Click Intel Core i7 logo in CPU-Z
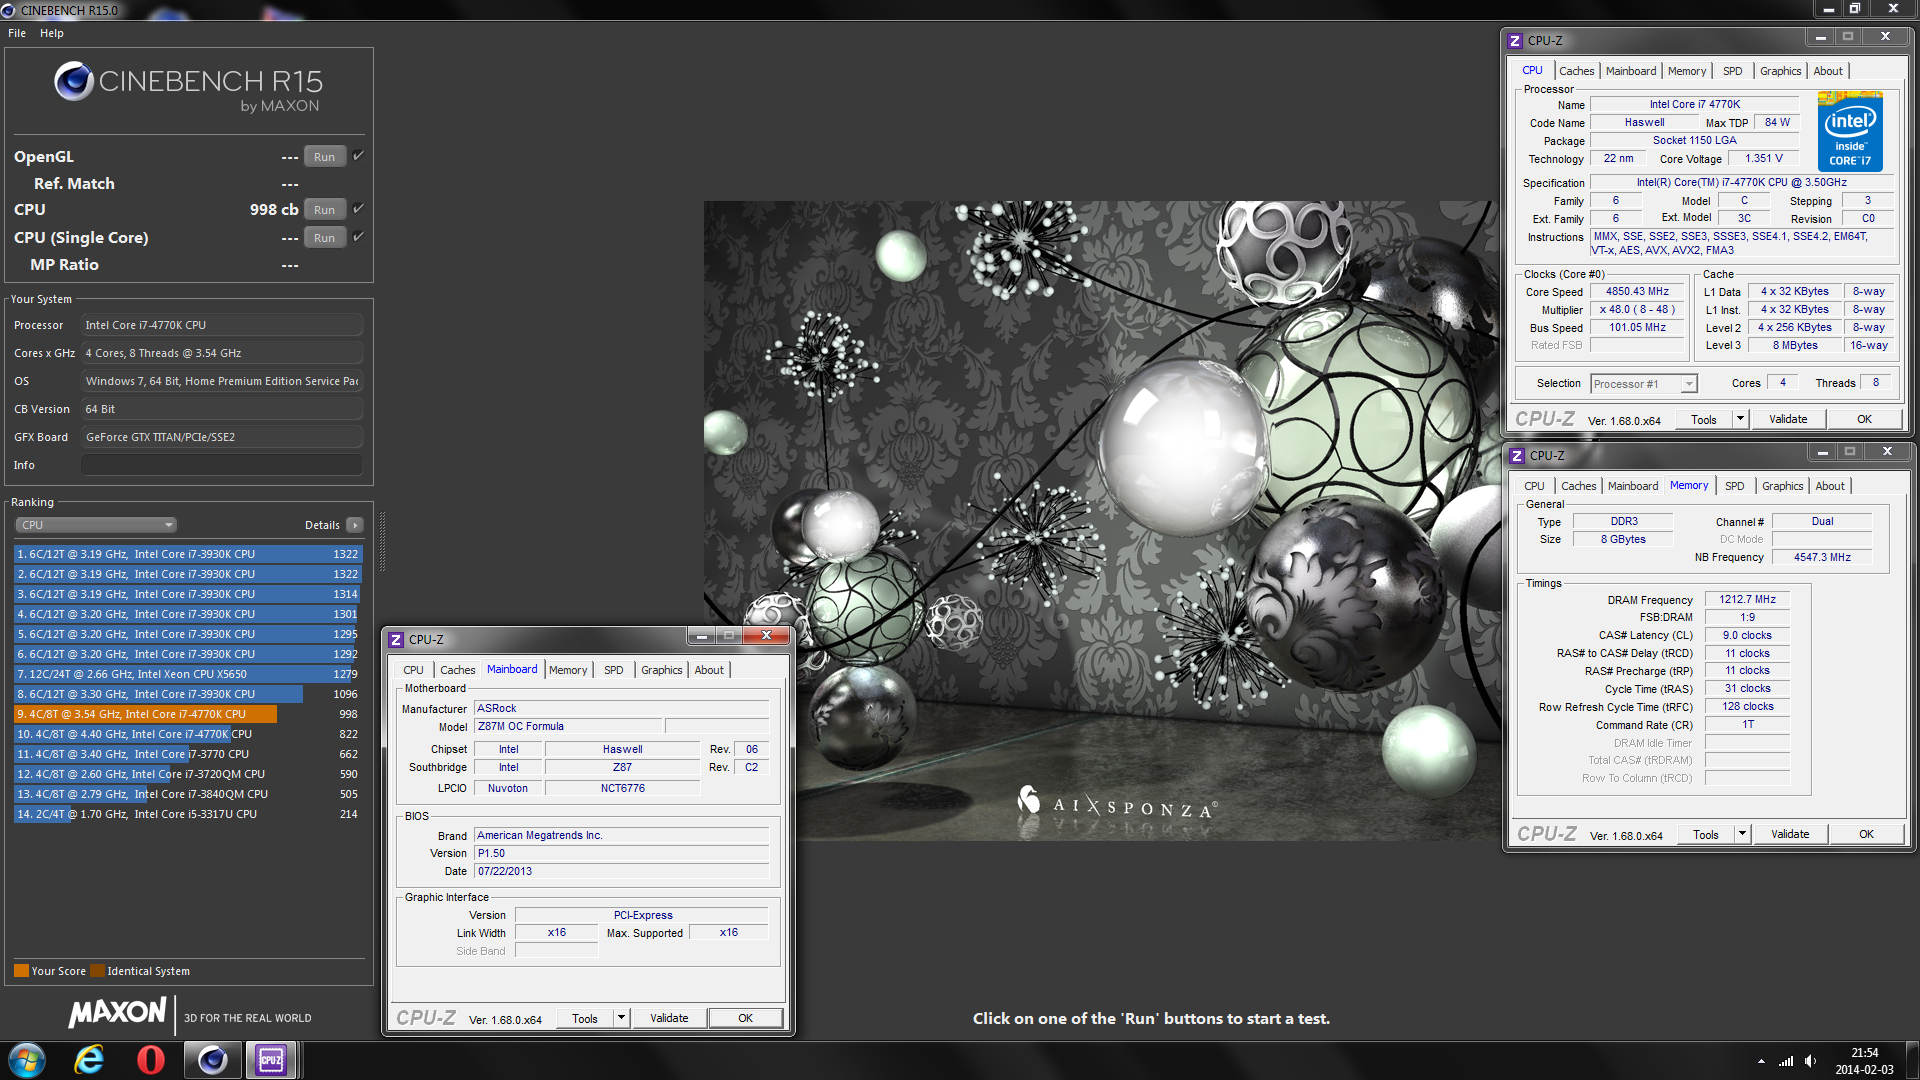 (1850, 131)
